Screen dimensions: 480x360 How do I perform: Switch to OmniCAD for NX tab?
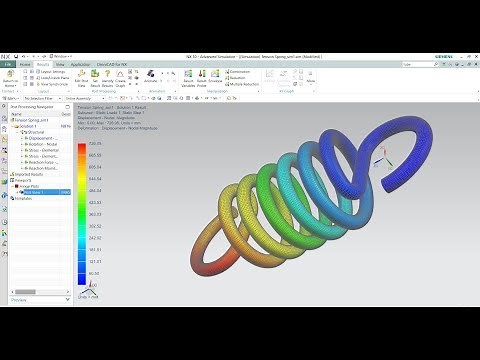pos(112,64)
